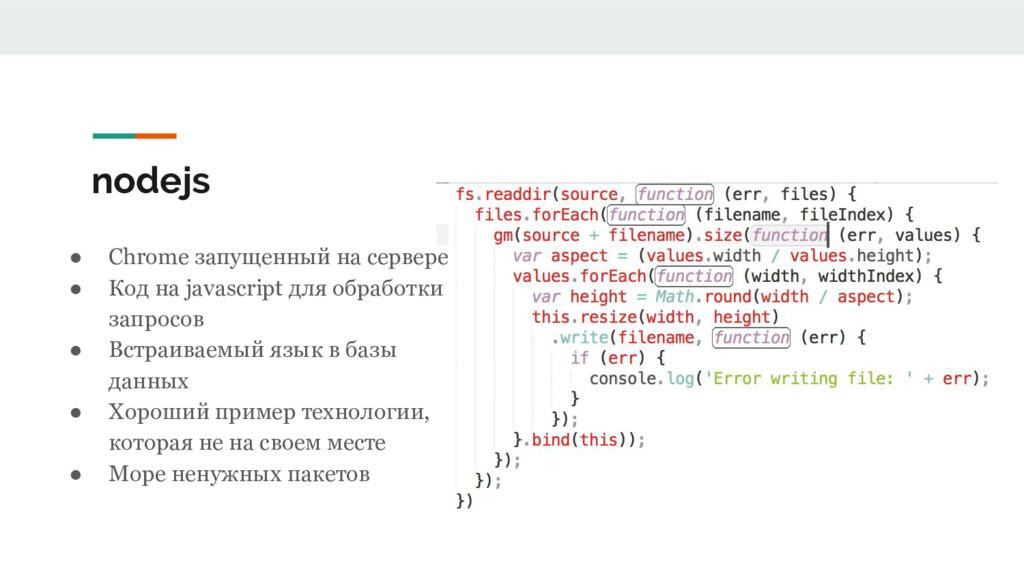The image size is (1024, 576).
Task: Click the boxed "function" on the .write(filename line
Action: point(751,337)
